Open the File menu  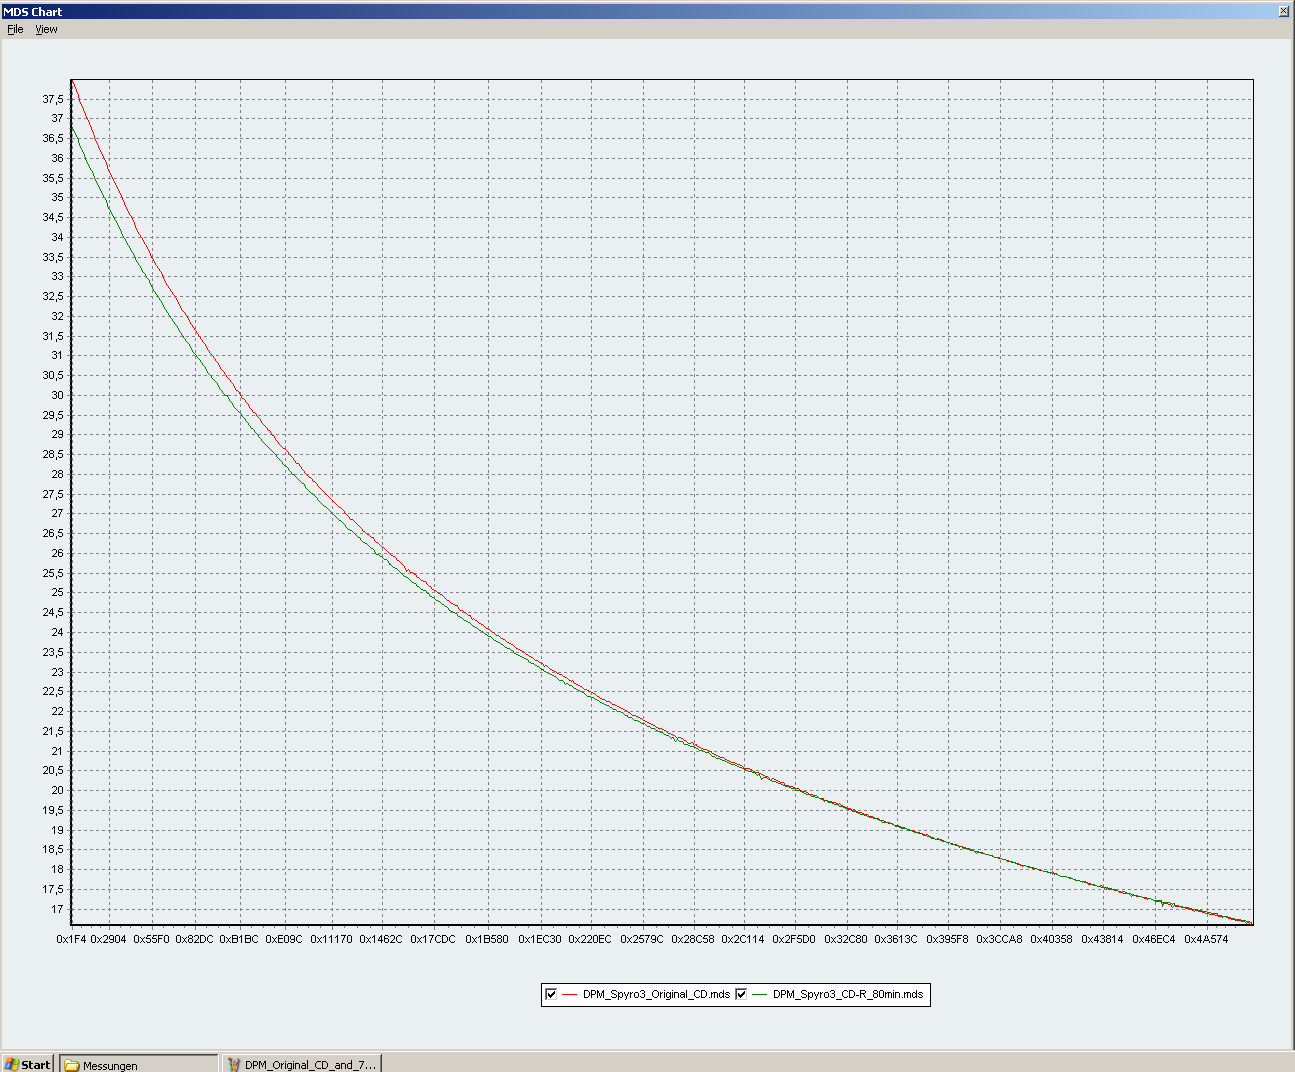click(x=15, y=29)
